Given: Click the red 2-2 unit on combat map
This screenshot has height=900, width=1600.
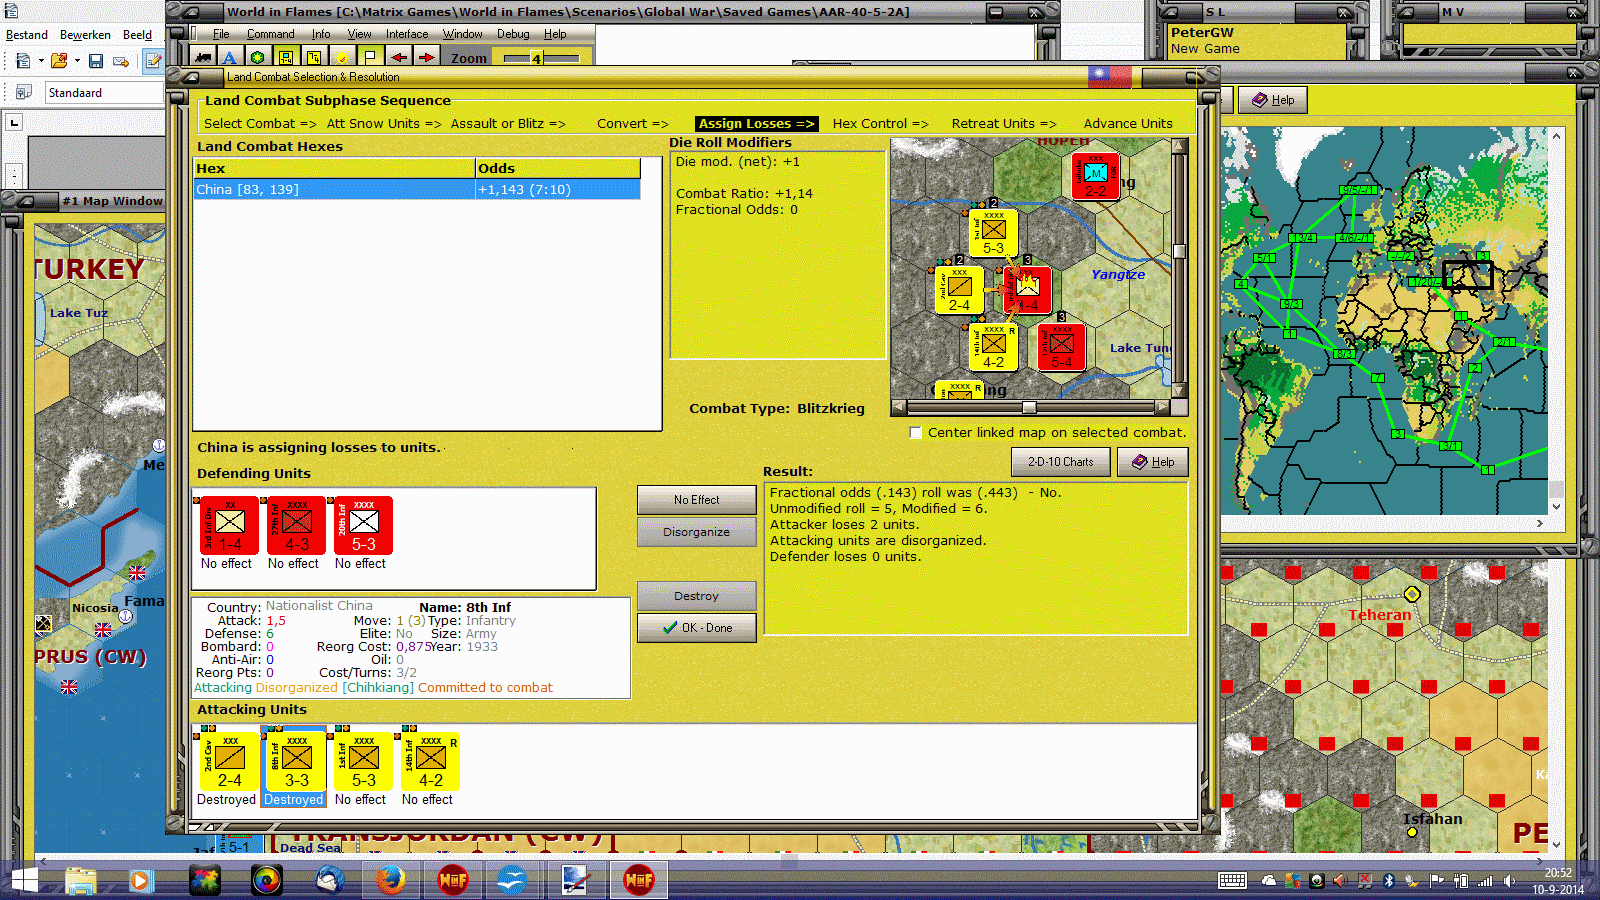Looking at the screenshot, I should coord(1096,176).
